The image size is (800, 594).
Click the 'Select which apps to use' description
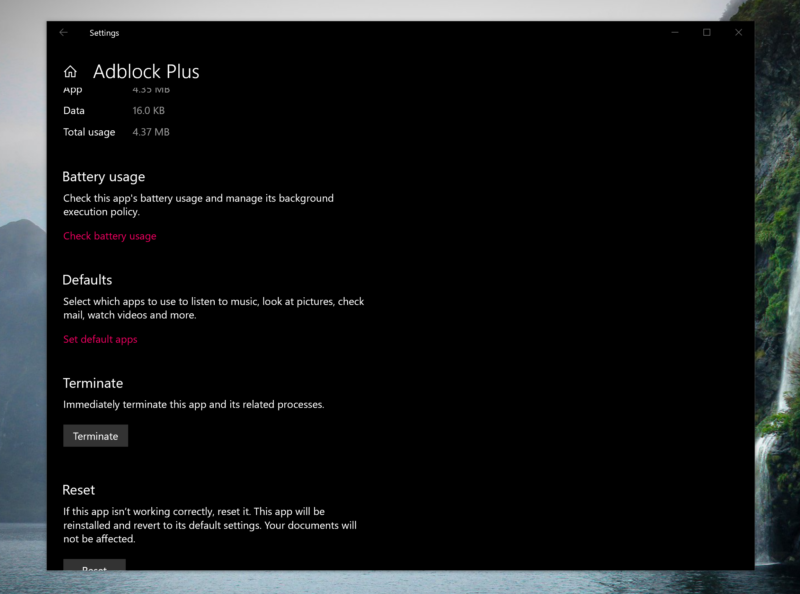214,308
